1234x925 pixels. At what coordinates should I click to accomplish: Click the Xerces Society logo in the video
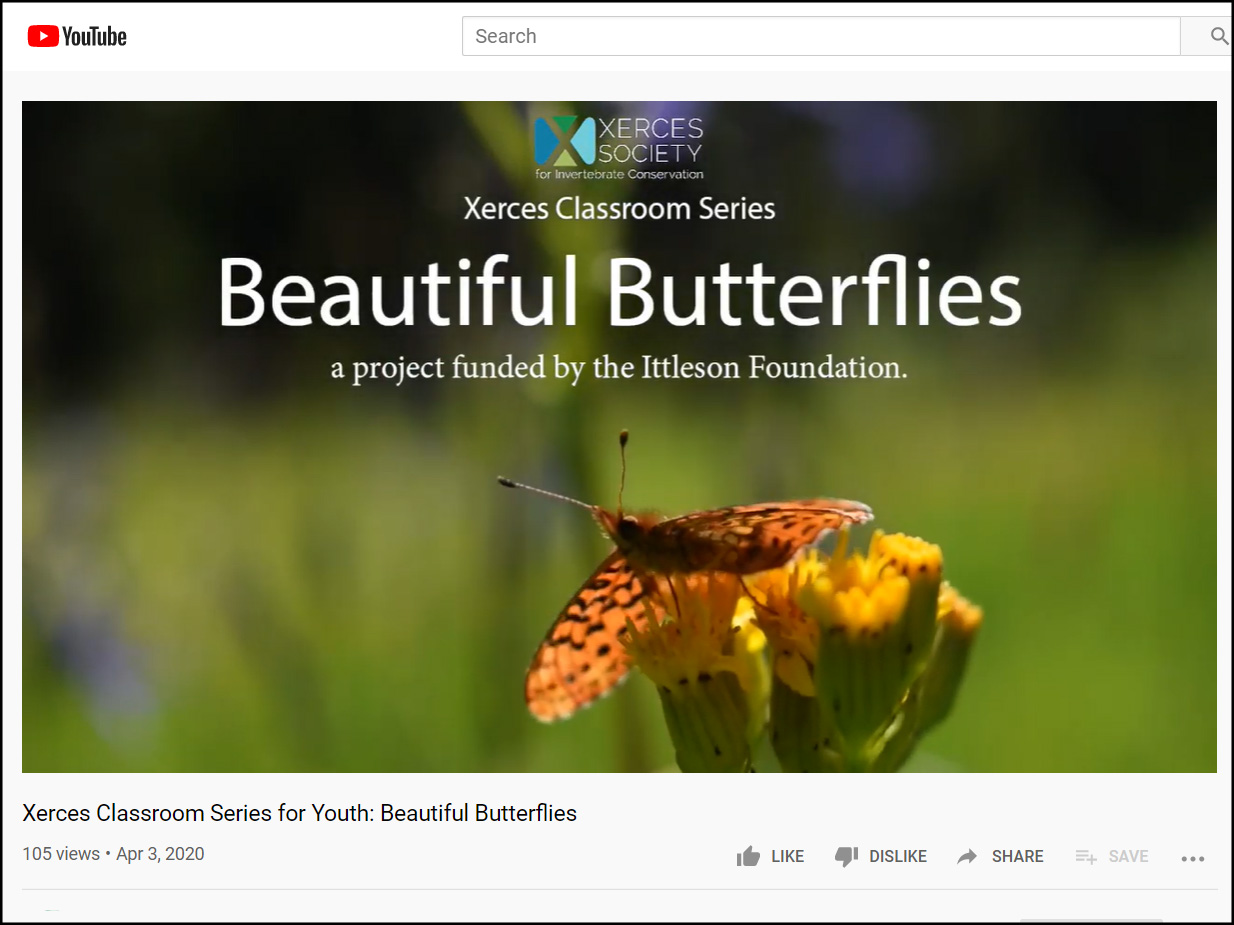(x=619, y=147)
